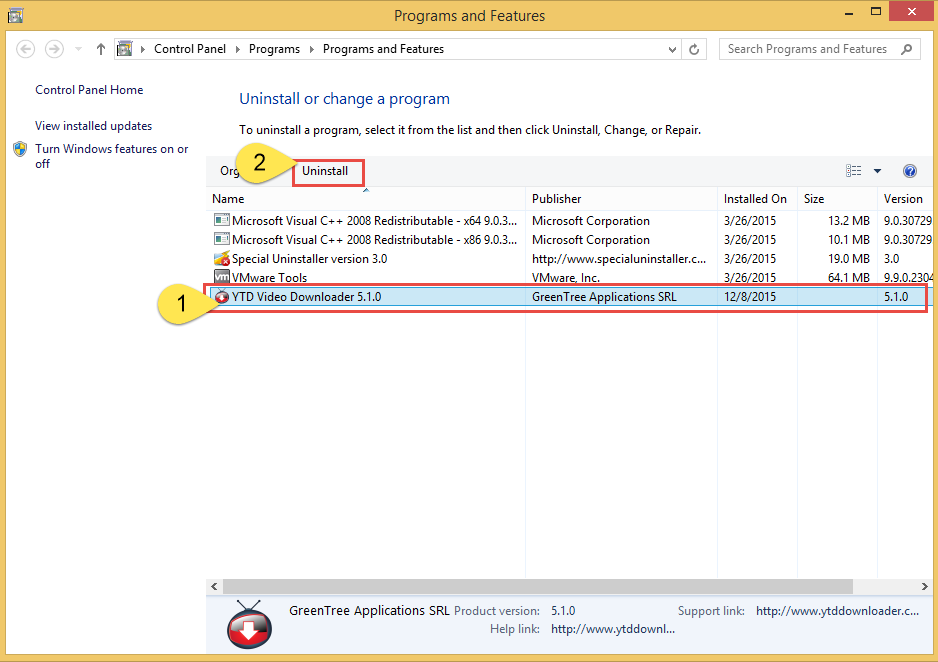Close the Programs and Features window
938x662 pixels.
tap(912, 12)
